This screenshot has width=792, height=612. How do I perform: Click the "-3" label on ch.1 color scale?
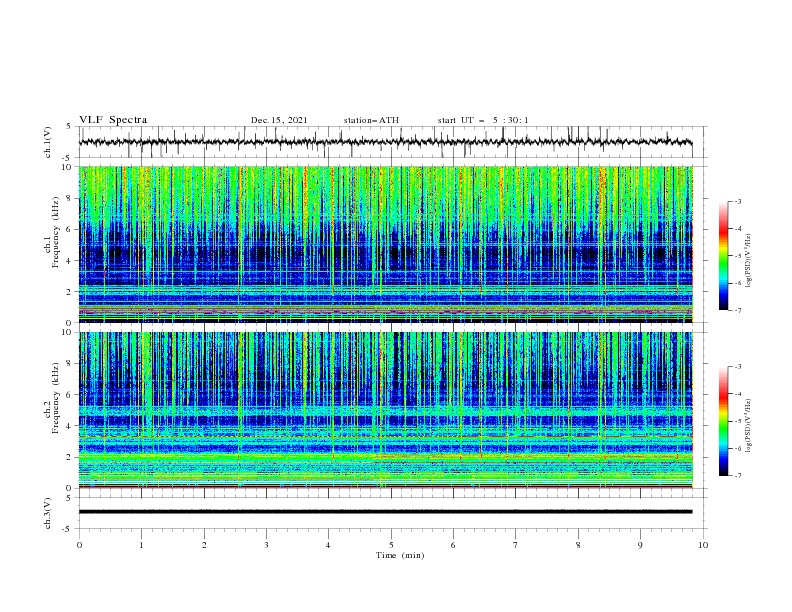[x=737, y=201]
